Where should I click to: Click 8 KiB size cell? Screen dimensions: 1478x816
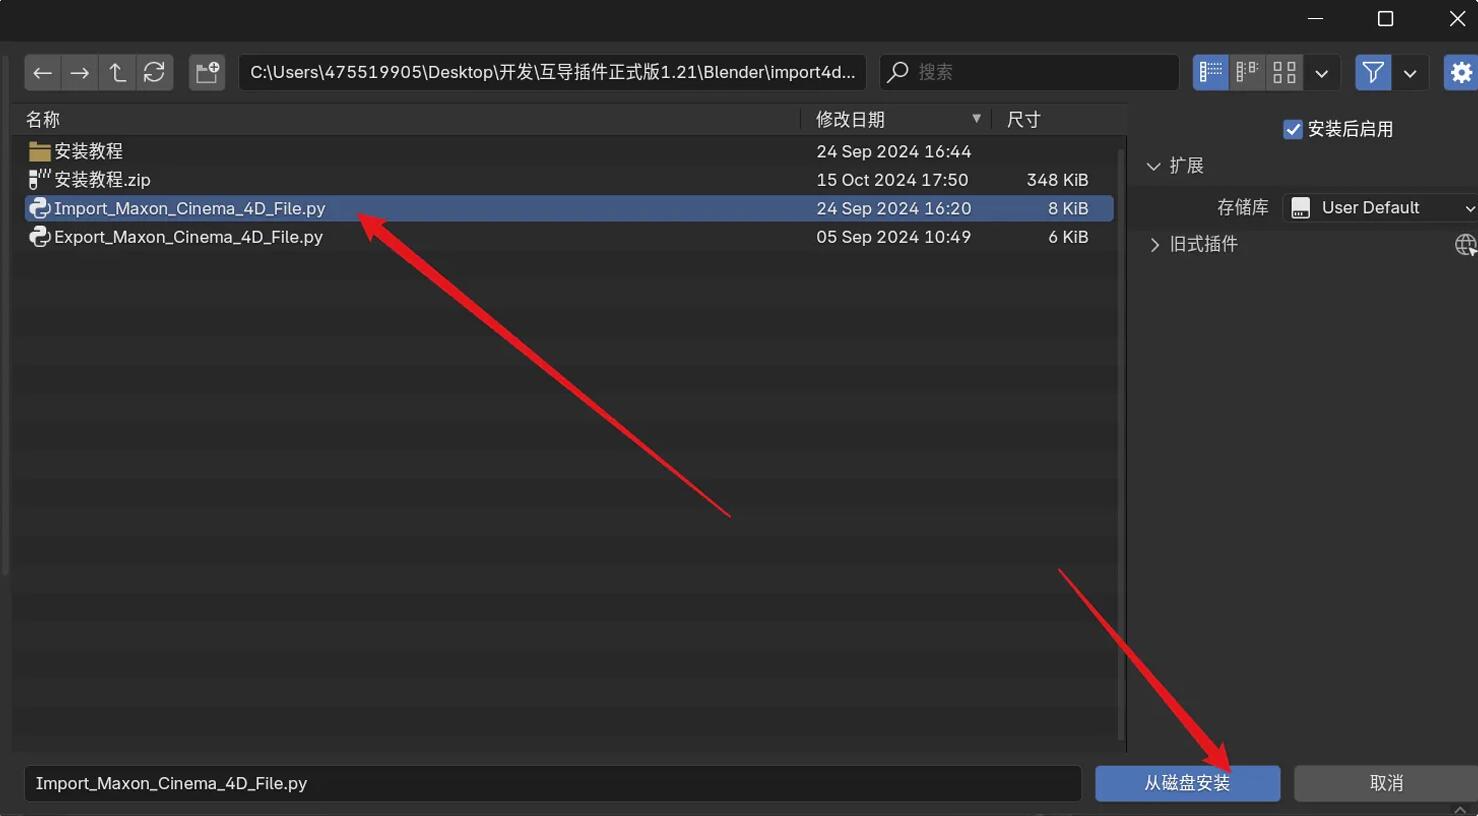tap(1068, 208)
